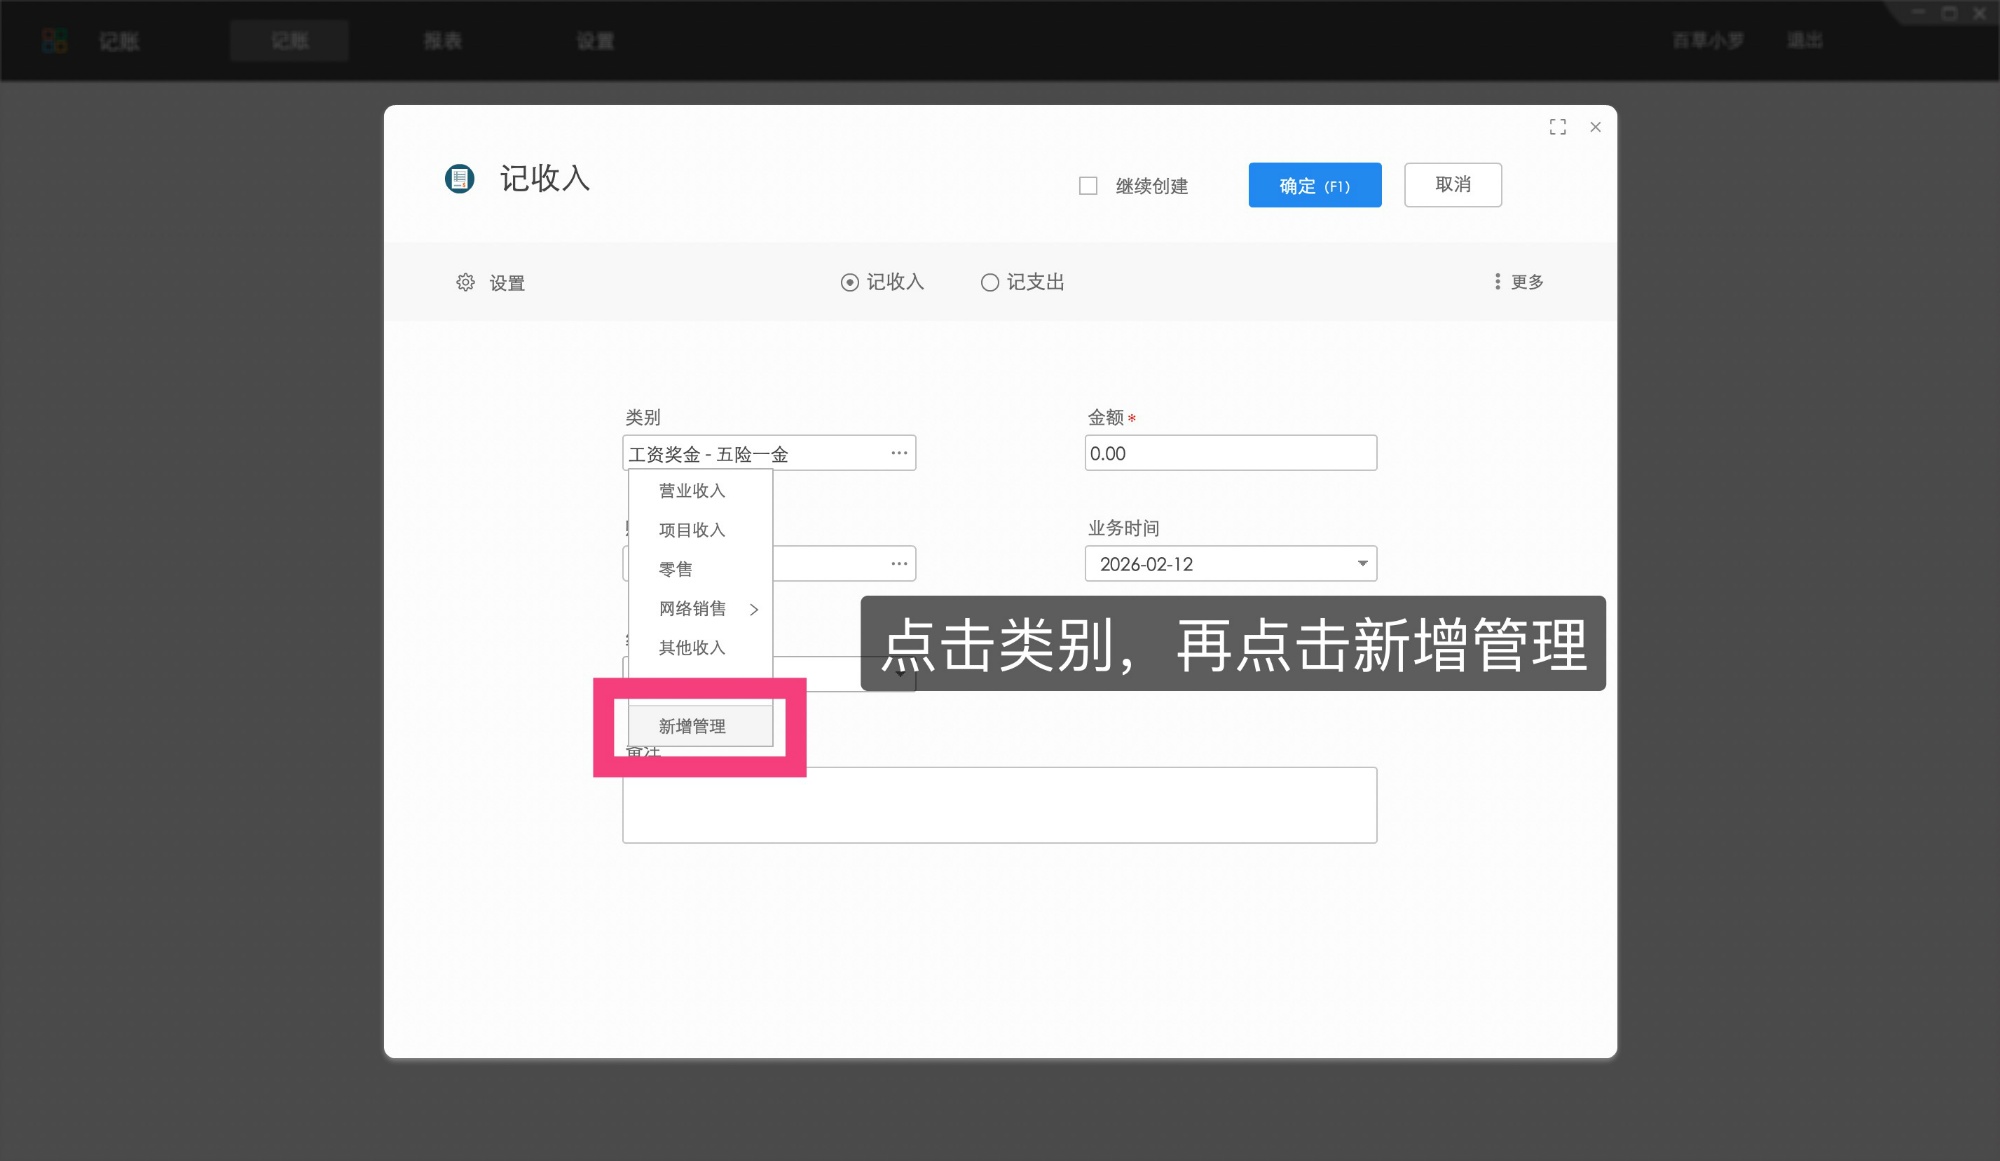This screenshot has height=1161, width=2000.
Task: Cancel the dialog with 取消
Action: pos(1452,185)
